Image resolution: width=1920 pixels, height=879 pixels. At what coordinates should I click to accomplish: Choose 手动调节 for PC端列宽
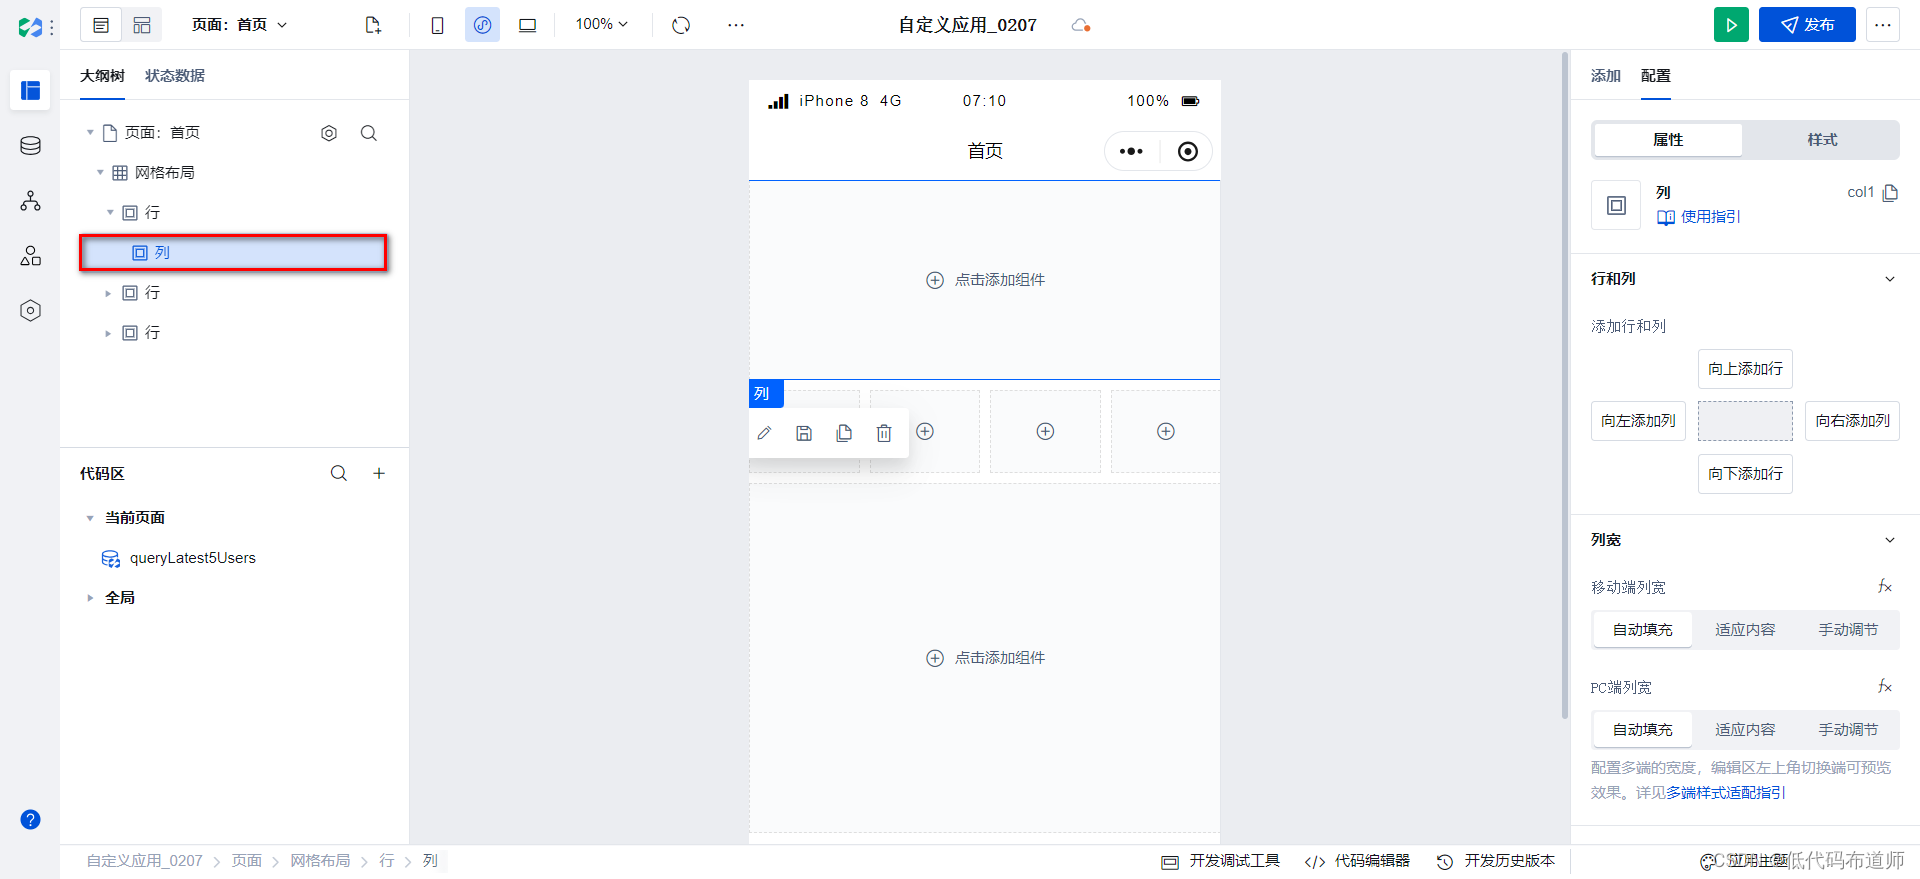pyautogui.click(x=1848, y=730)
